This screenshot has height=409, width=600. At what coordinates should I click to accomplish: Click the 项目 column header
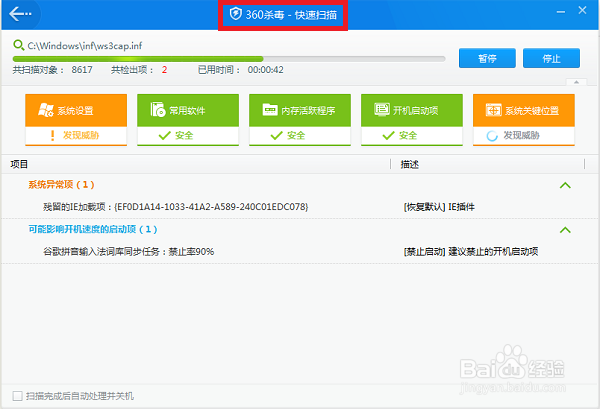(19, 164)
